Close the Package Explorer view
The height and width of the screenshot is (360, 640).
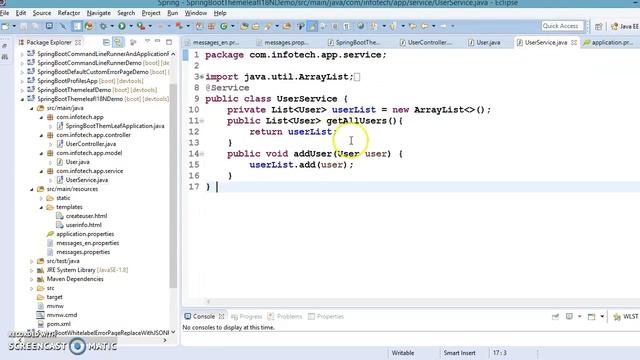click(x=78, y=42)
